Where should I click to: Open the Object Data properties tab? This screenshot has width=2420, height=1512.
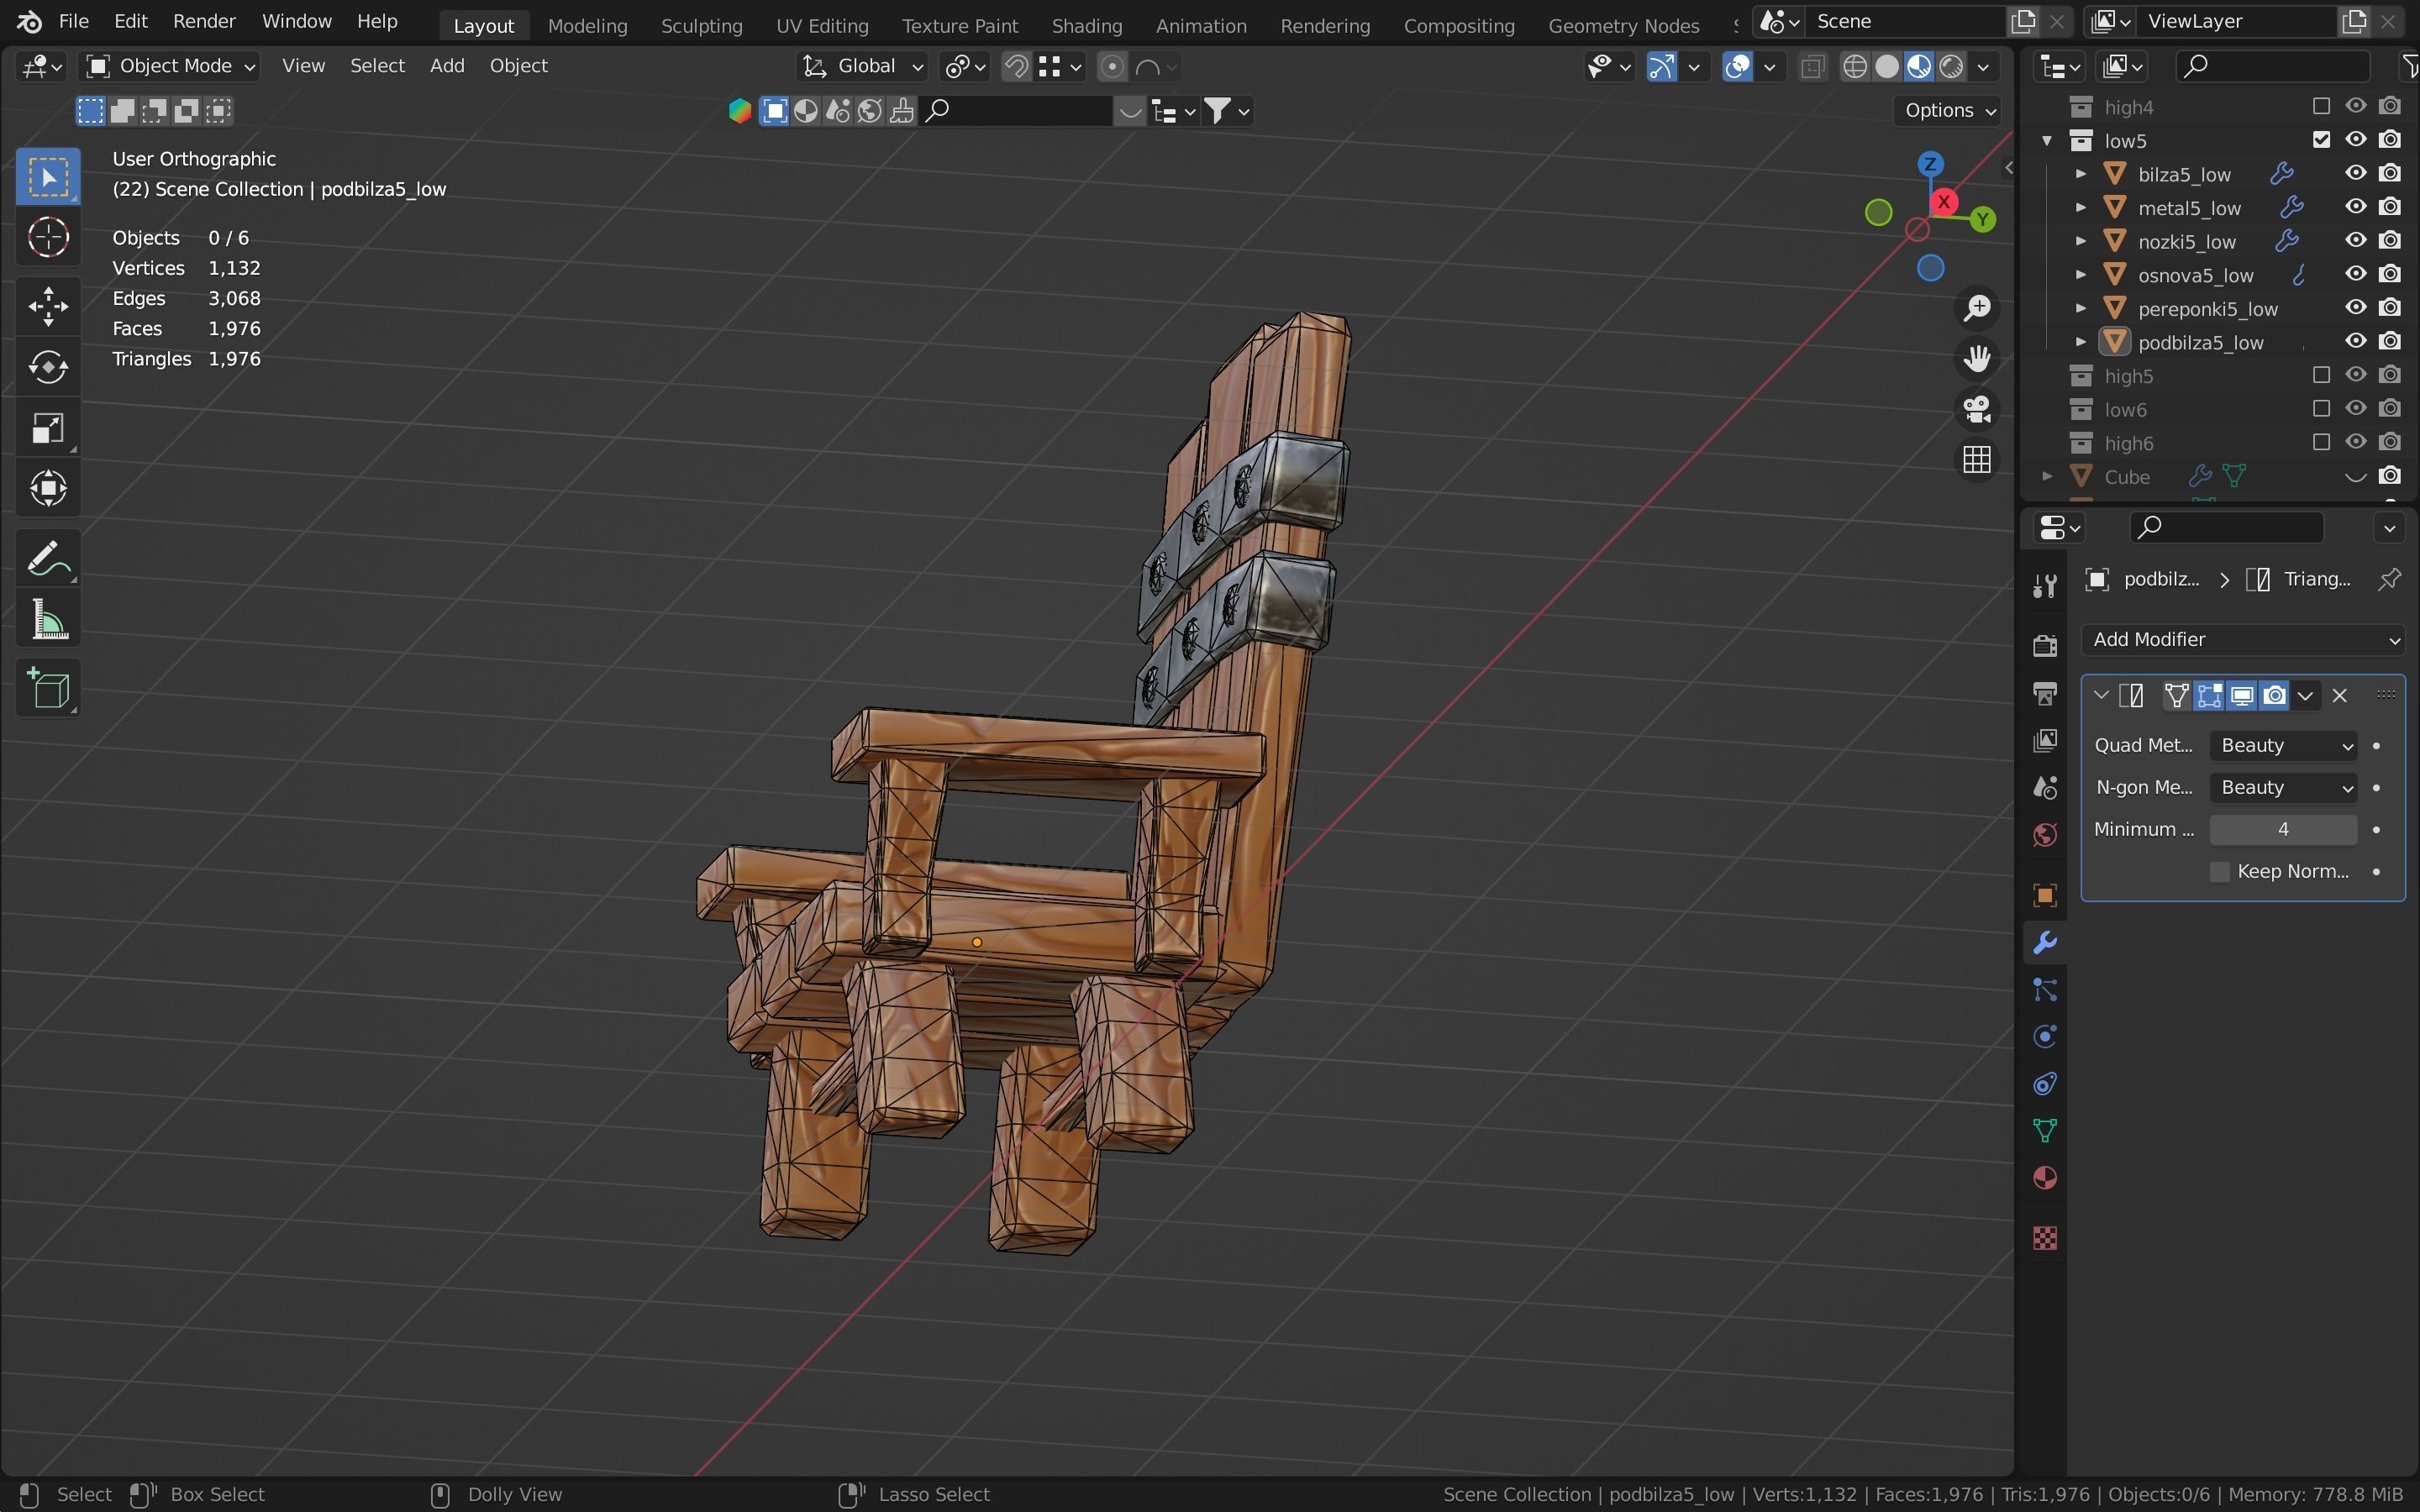pos(2045,1131)
